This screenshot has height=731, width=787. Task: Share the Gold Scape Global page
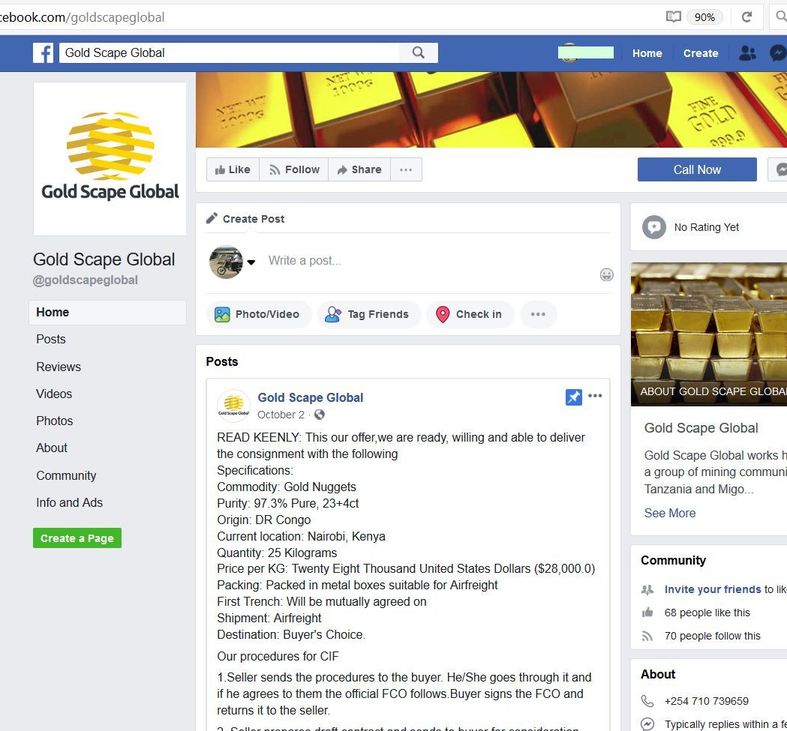tap(359, 170)
